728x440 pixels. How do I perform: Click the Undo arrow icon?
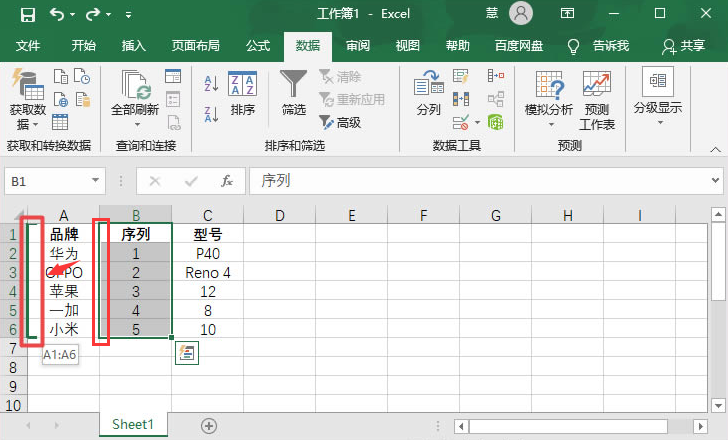[x=57, y=15]
